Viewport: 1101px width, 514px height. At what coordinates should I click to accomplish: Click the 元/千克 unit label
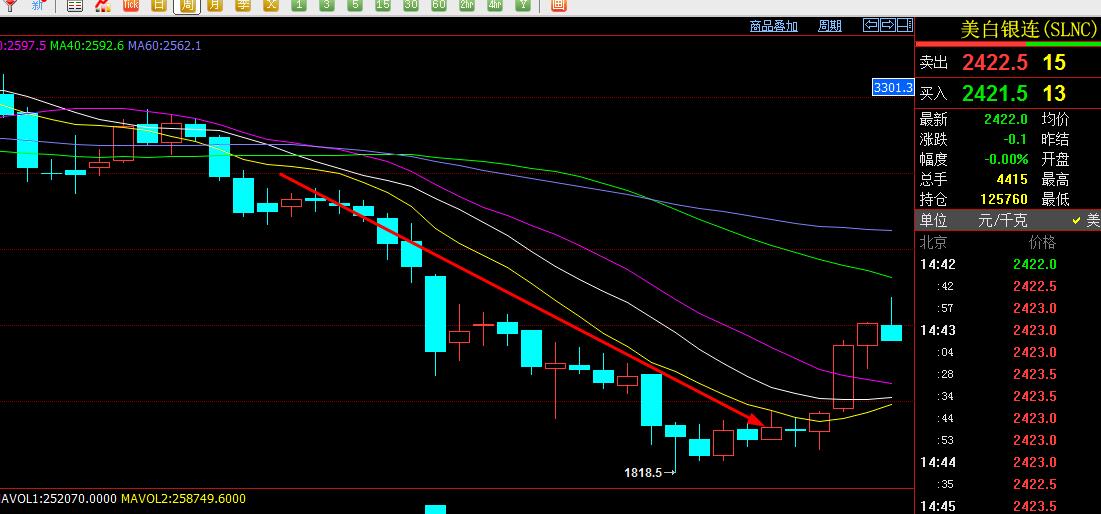(1003, 220)
